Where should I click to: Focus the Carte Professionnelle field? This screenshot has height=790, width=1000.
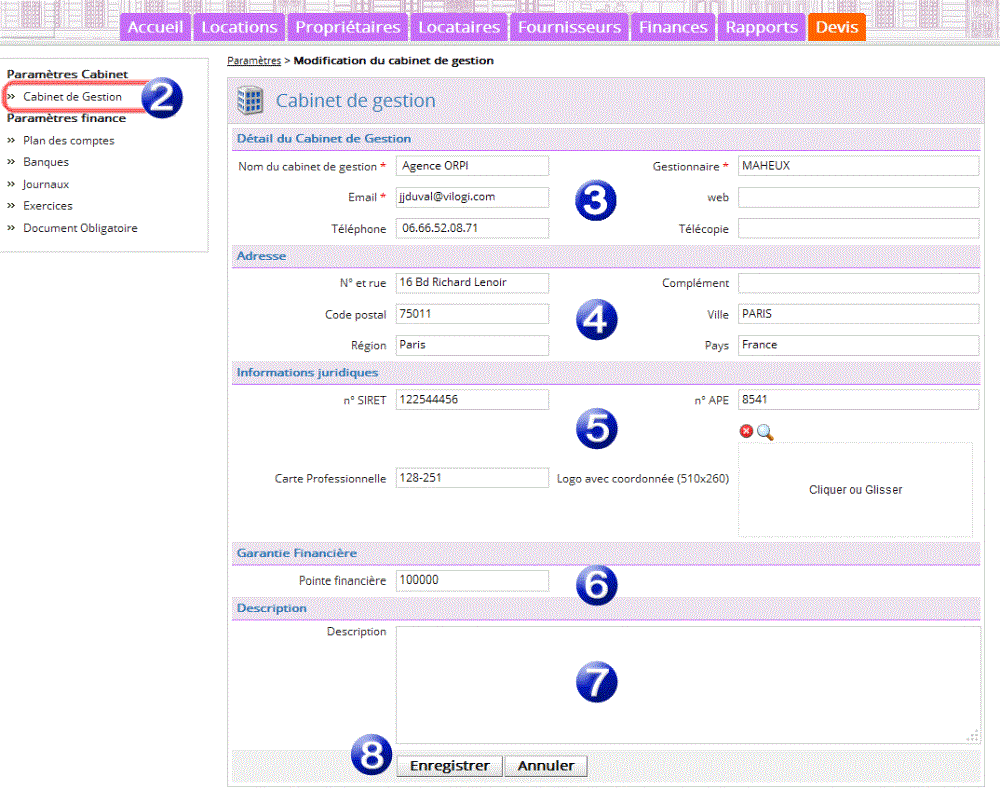pyautogui.click(x=472, y=478)
